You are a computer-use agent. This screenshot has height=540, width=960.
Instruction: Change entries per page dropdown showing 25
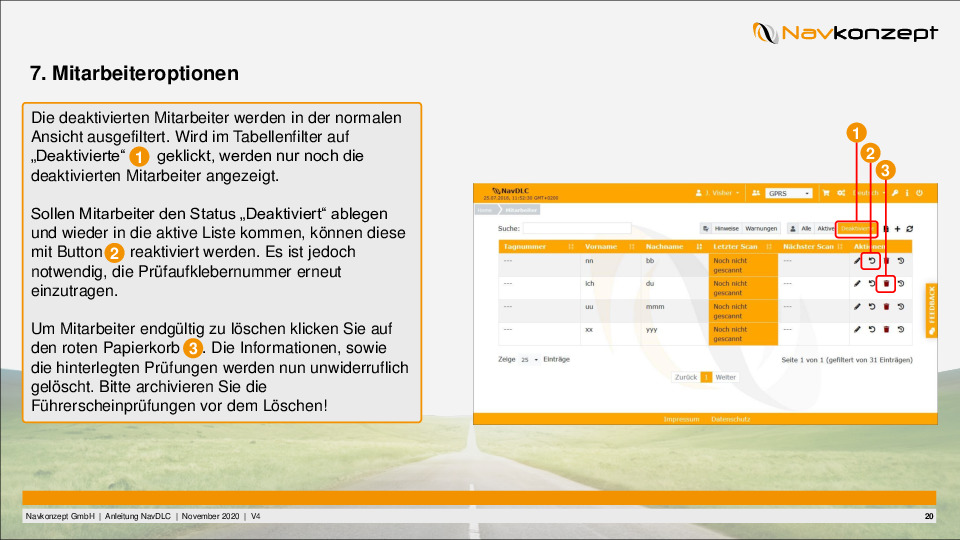click(x=529, y=360)
